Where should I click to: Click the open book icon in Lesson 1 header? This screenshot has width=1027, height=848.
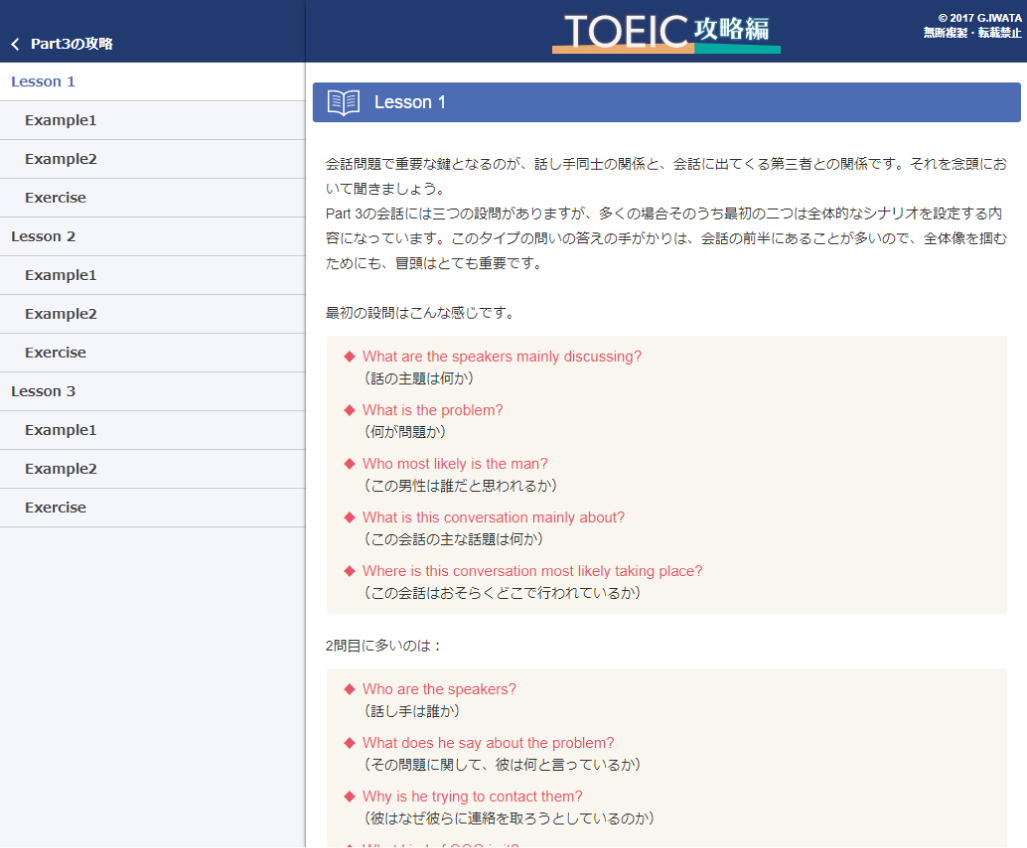point(343,102)
